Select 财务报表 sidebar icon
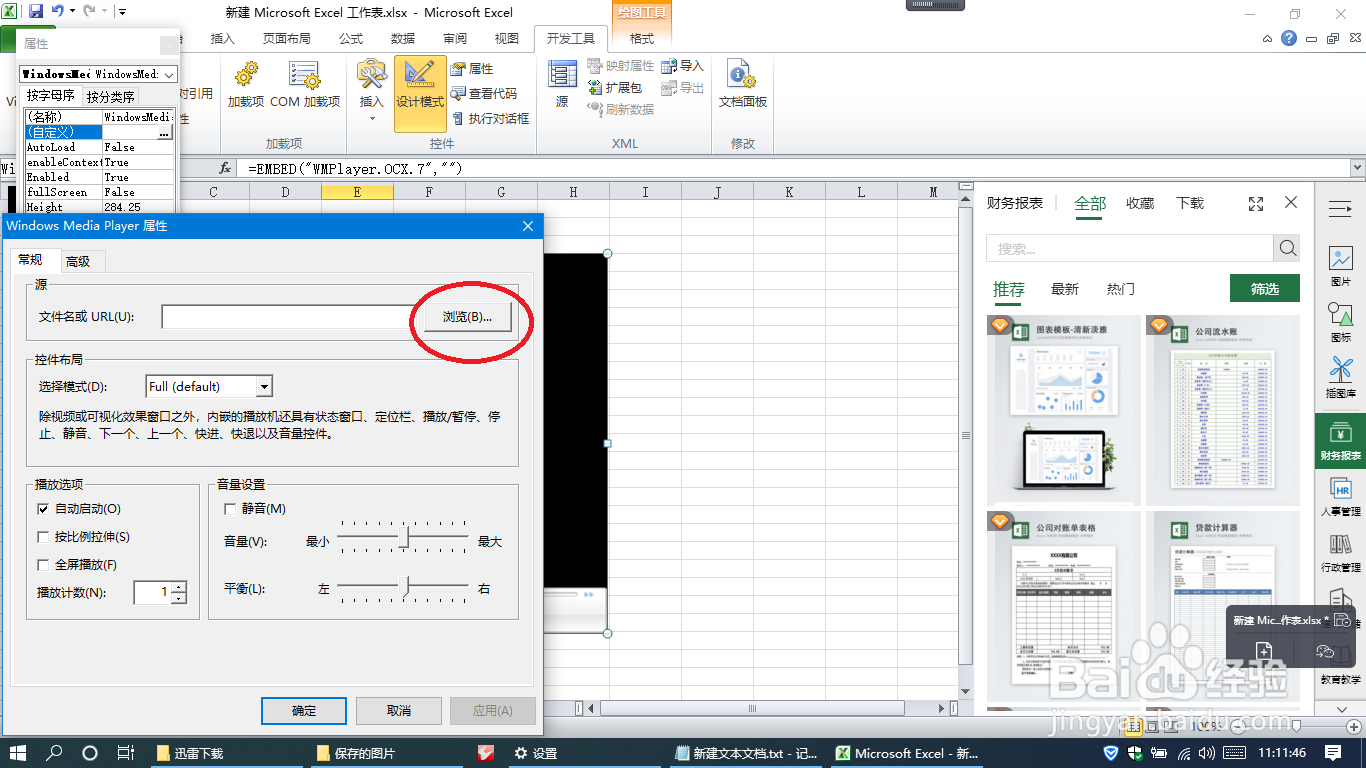This screenshot has width=1366, height=768. [x=1341, y=441]
